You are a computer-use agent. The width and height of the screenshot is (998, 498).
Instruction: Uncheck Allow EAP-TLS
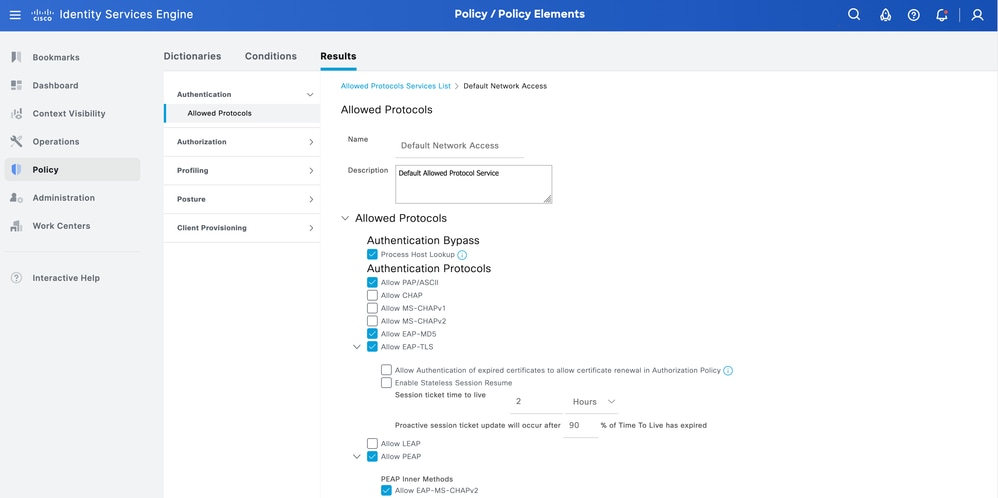click(x=372, y=346)
